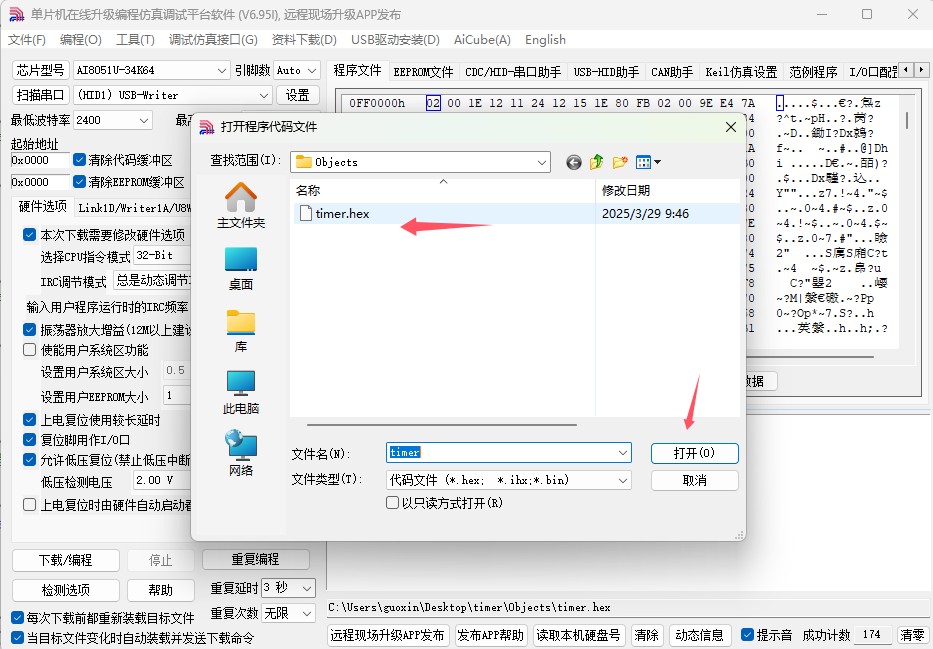The image size is (933, 649).
Task: Go back using the dialog's back arrow icon
Action: pyautogui.click(x=574, y=162)
